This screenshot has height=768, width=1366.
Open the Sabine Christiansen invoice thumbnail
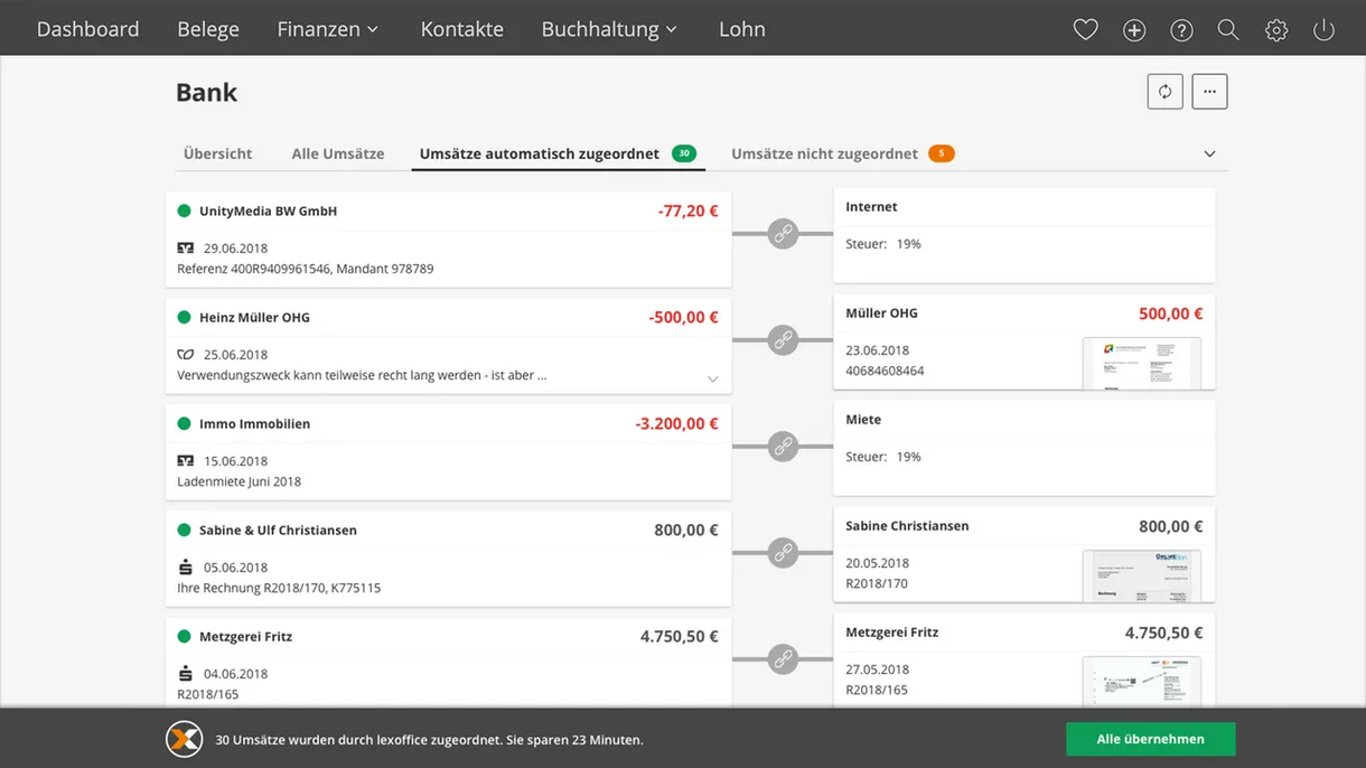(x=1142, y=575)
